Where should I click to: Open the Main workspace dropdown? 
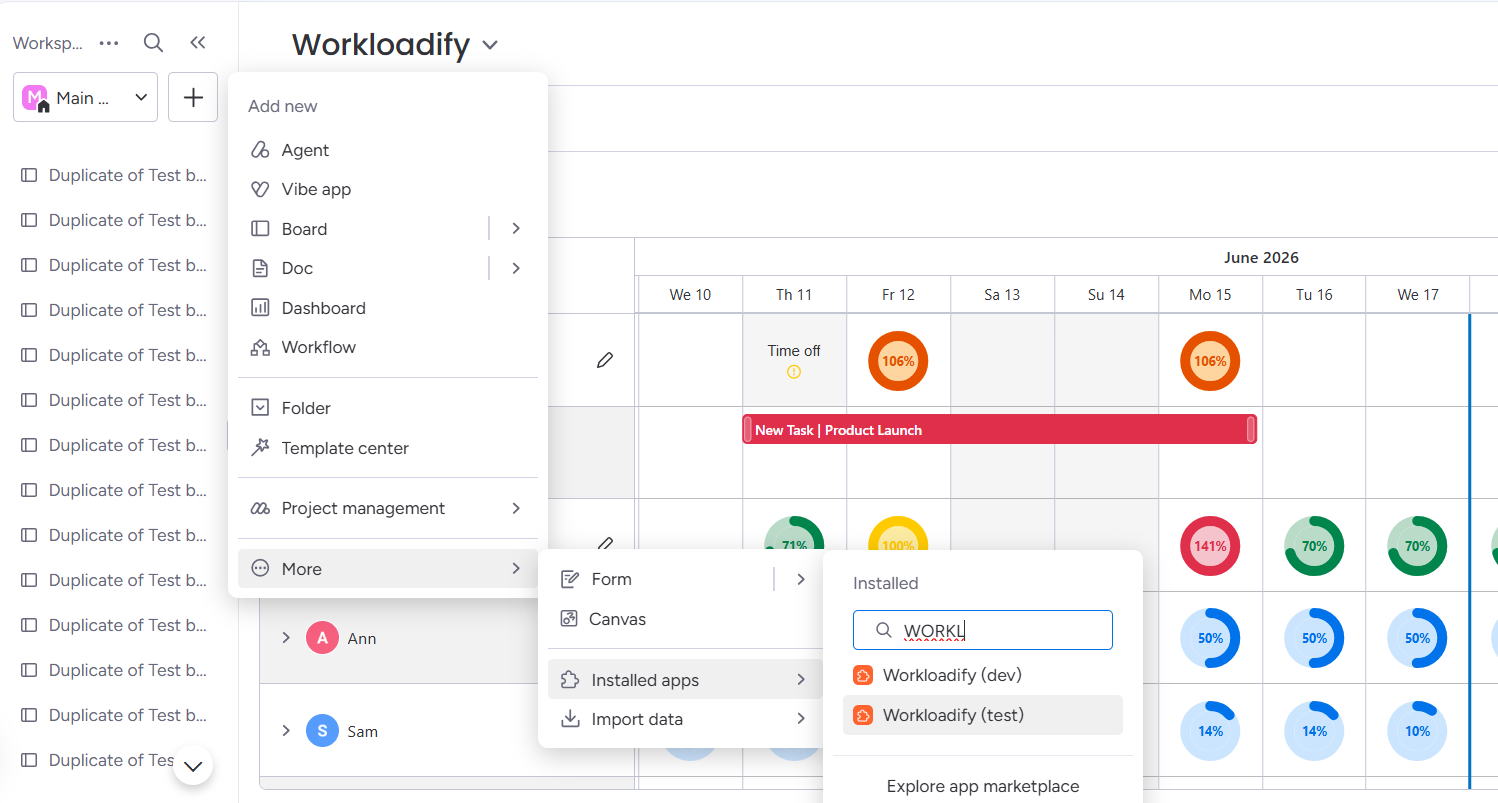pos(85,97)
